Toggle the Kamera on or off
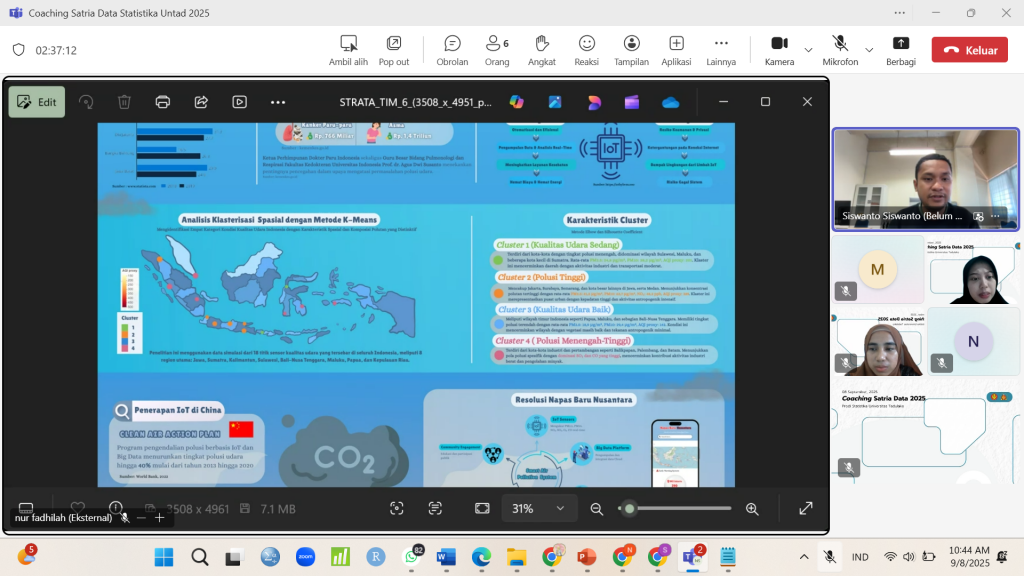The width and height of the screenshot is (1024, 576). tap(779, 49)
